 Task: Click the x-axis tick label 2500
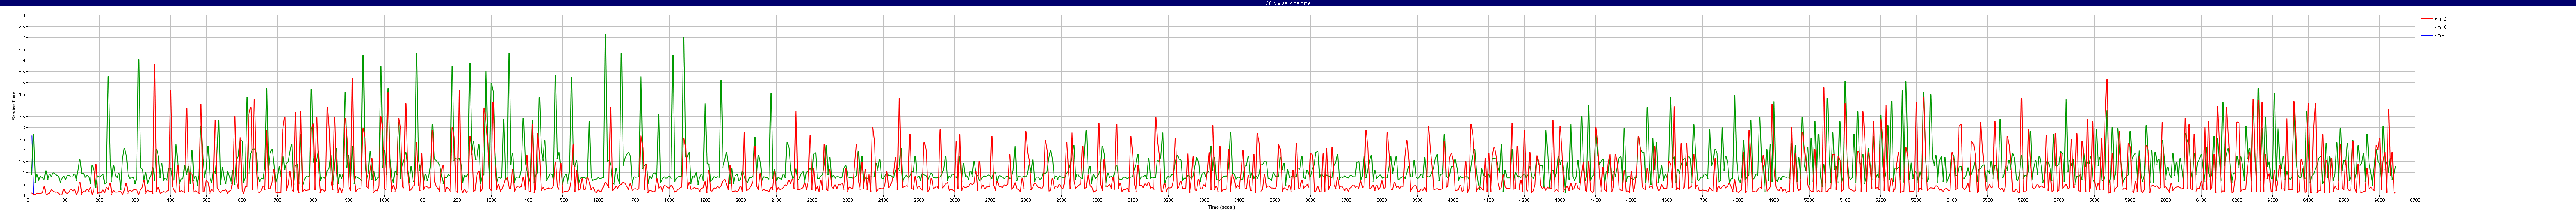tap(919, 200)
